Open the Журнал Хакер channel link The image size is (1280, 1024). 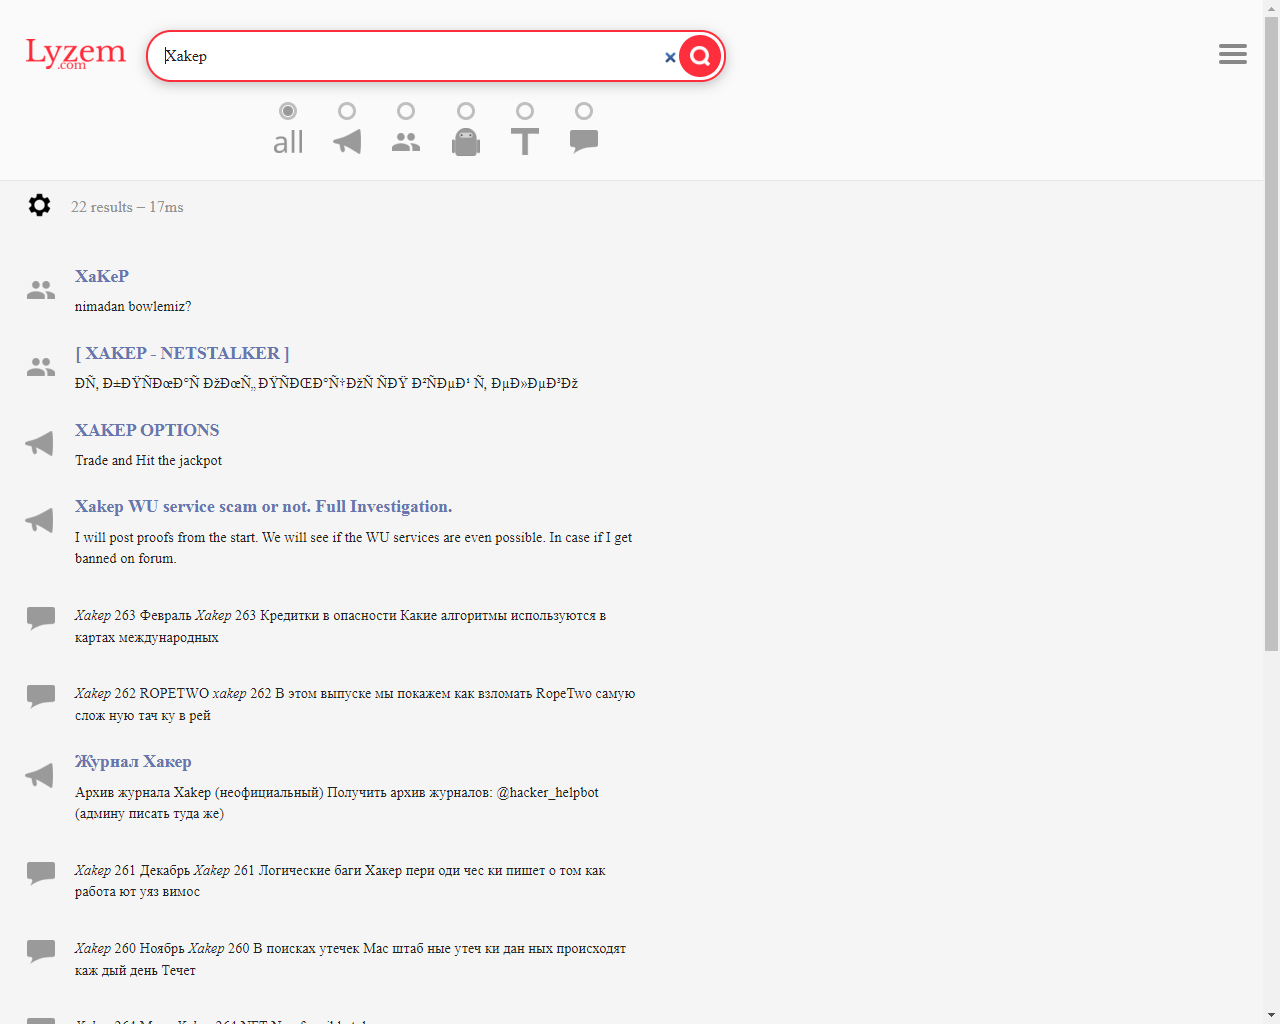pyautogui.click(x=133, y=762)
